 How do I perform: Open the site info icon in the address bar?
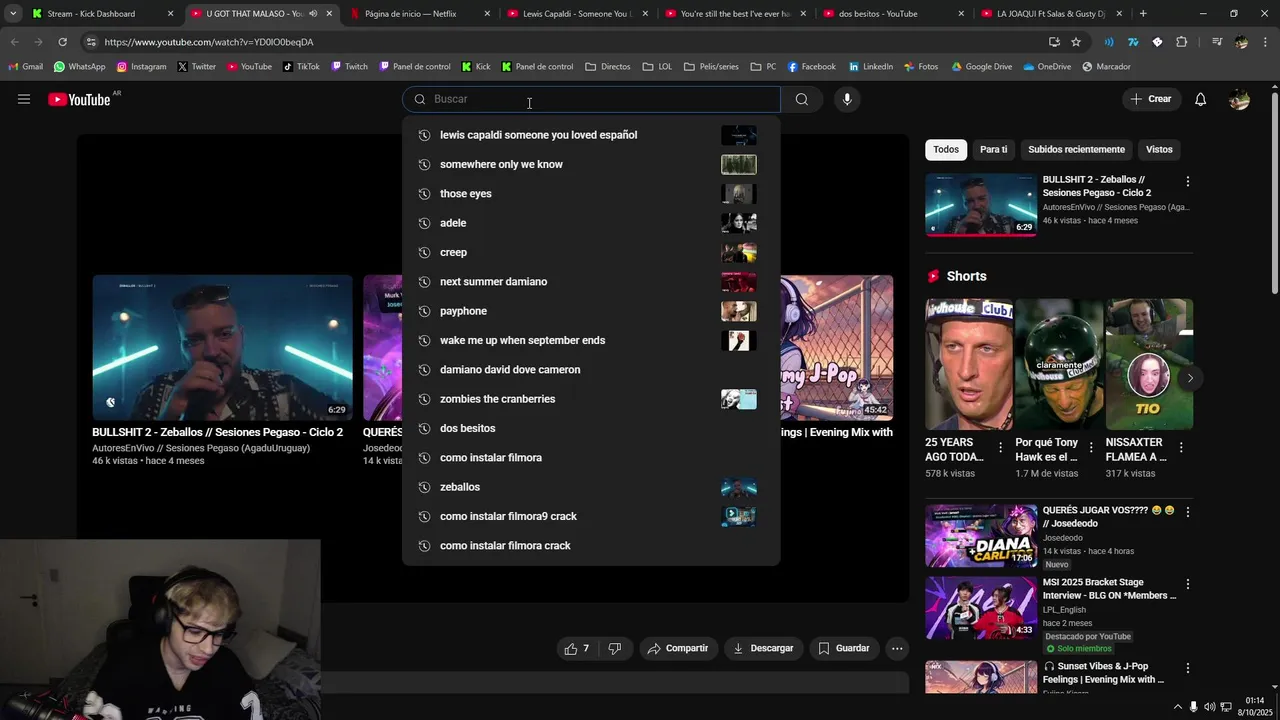(91, 42)
